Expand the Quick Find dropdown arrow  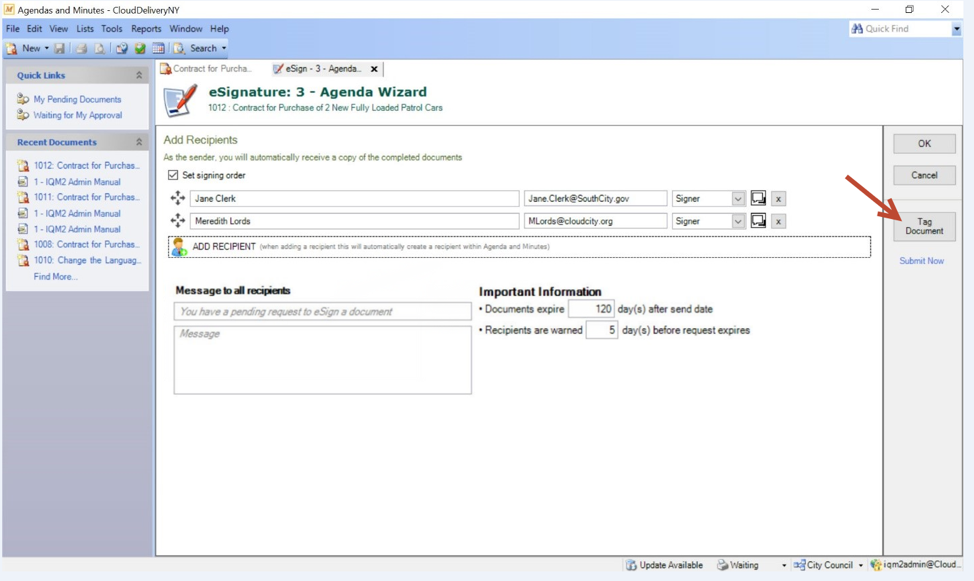click(957, 29)
